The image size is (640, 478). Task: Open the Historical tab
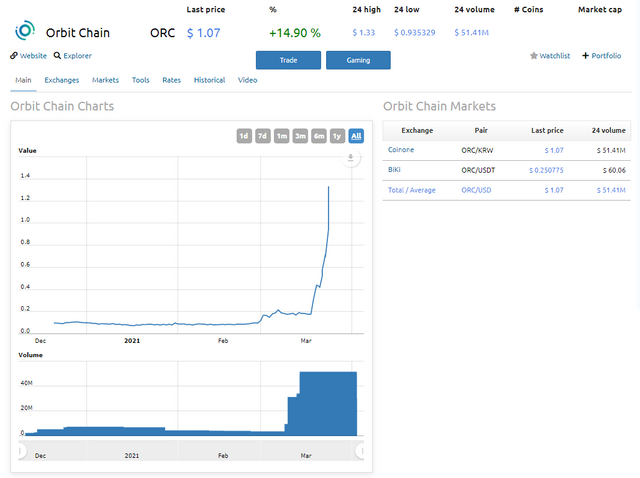click(x=209, y=80)
